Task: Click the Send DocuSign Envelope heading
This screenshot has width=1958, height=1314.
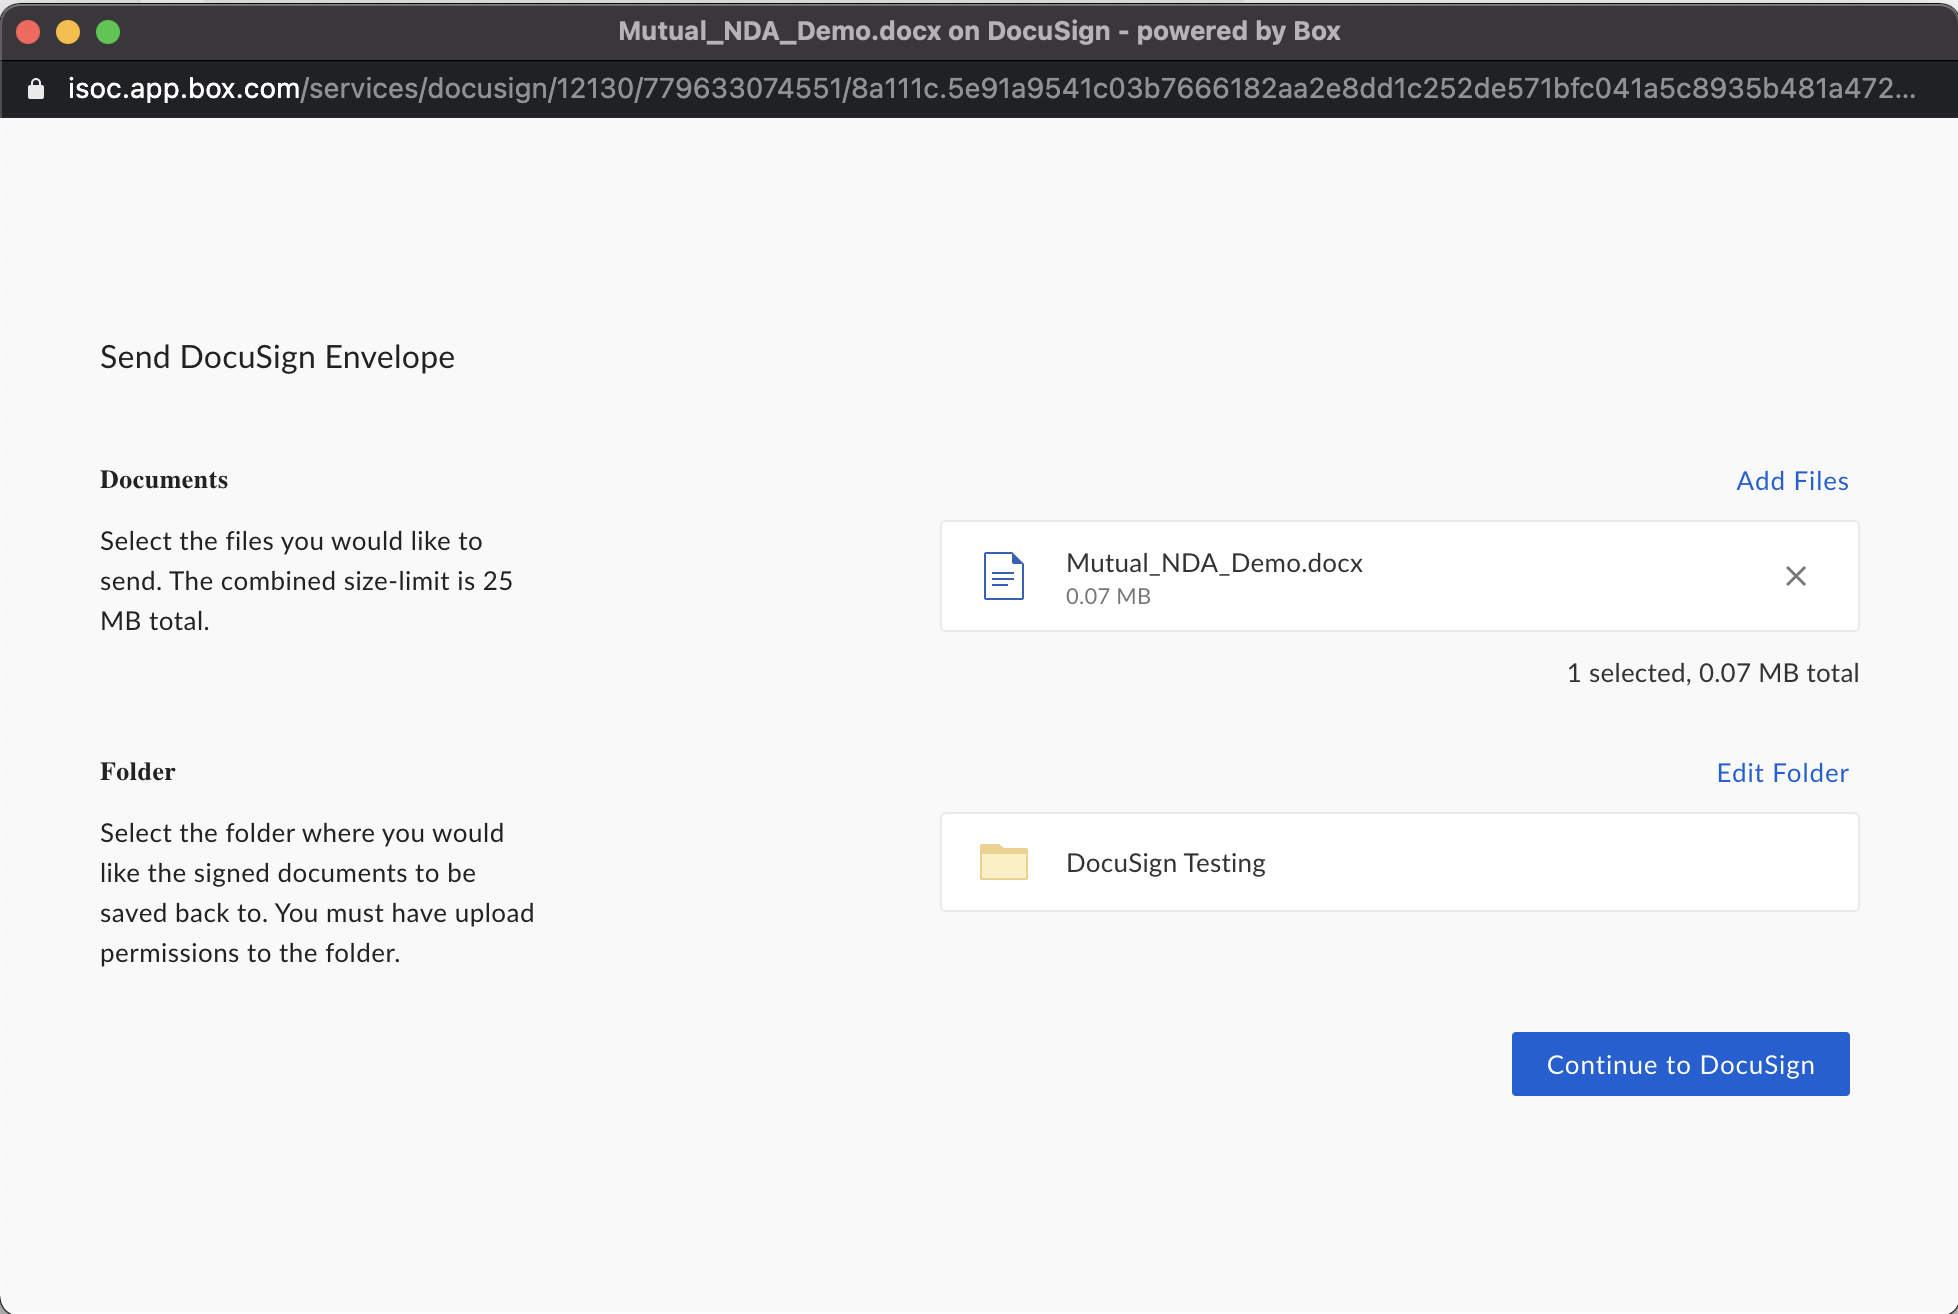Action: tap(277, 357)
